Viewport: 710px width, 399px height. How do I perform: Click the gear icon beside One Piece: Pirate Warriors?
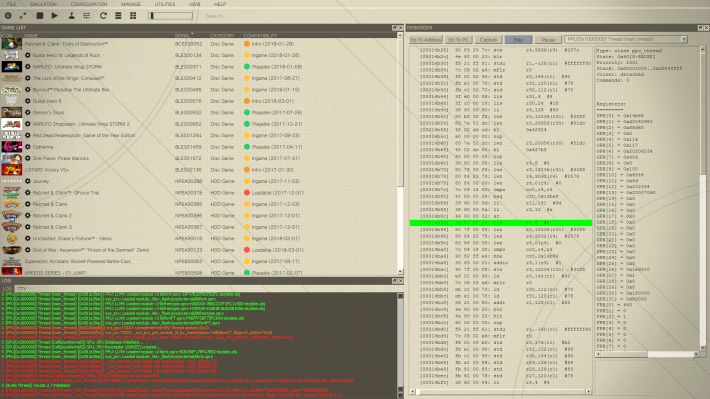(28, 158)
